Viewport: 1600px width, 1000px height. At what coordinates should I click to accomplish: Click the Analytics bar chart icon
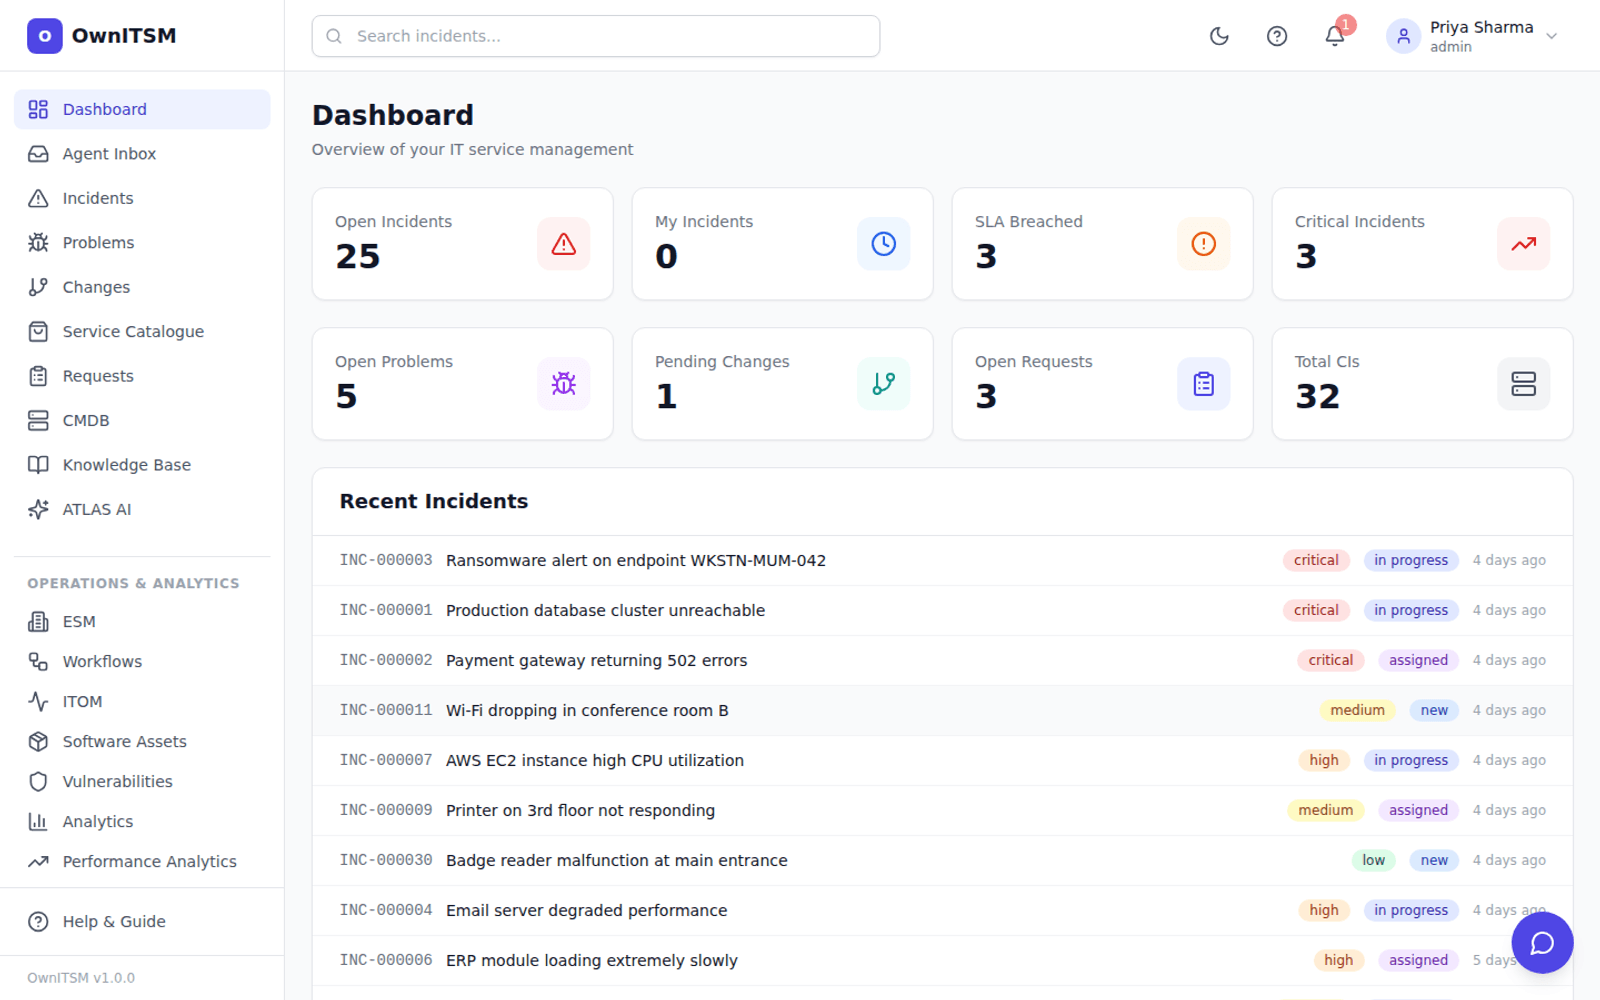pyautogui.click(x=38, y=822)
